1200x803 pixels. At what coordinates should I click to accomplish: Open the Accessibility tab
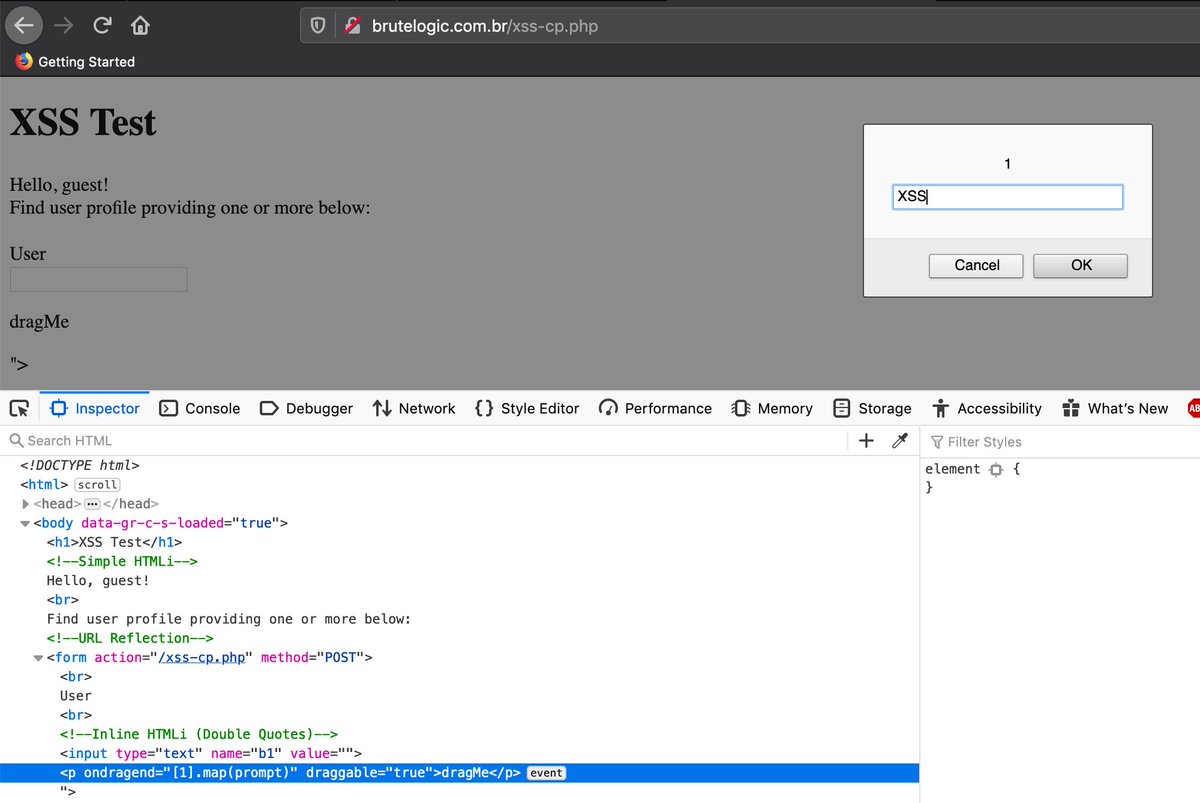point(986,408)
